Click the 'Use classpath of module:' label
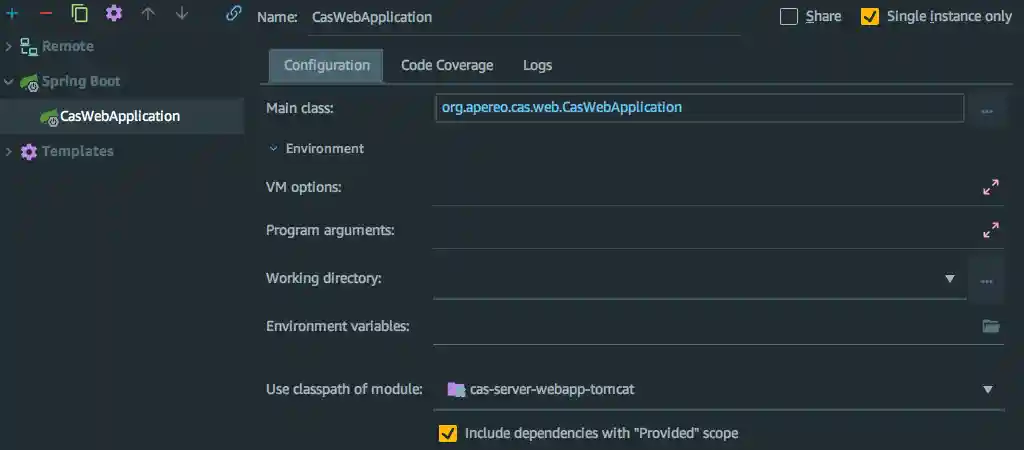1024x450 pixels. [x=344, y=390]
